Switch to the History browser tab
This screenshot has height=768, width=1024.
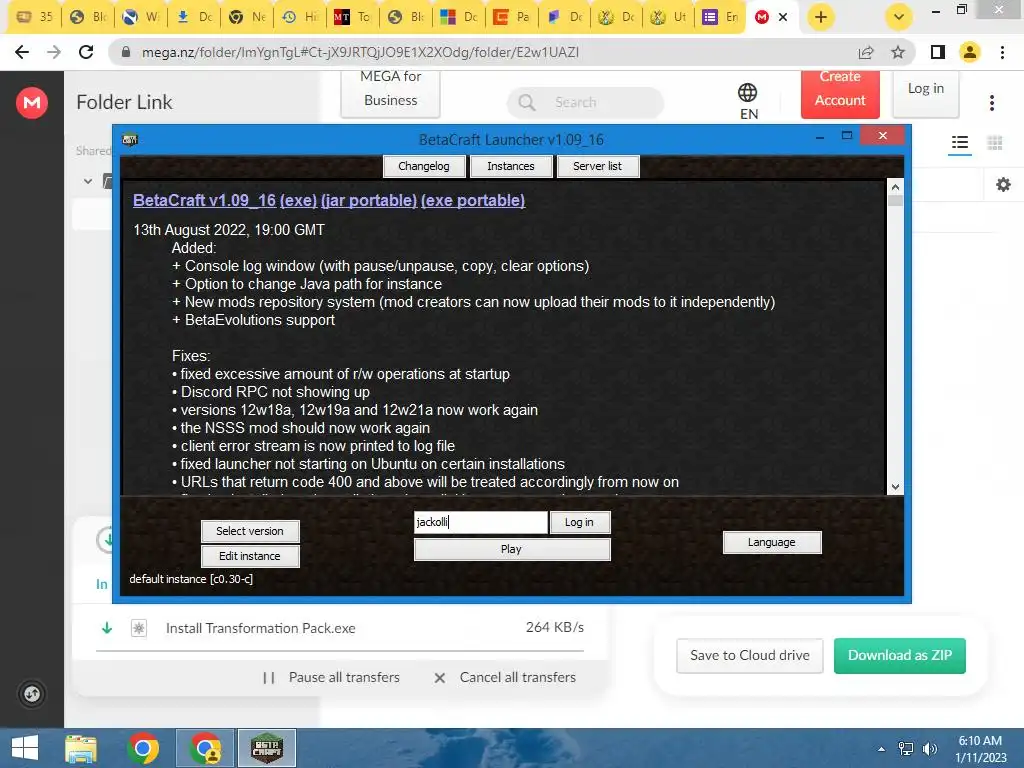300,17
